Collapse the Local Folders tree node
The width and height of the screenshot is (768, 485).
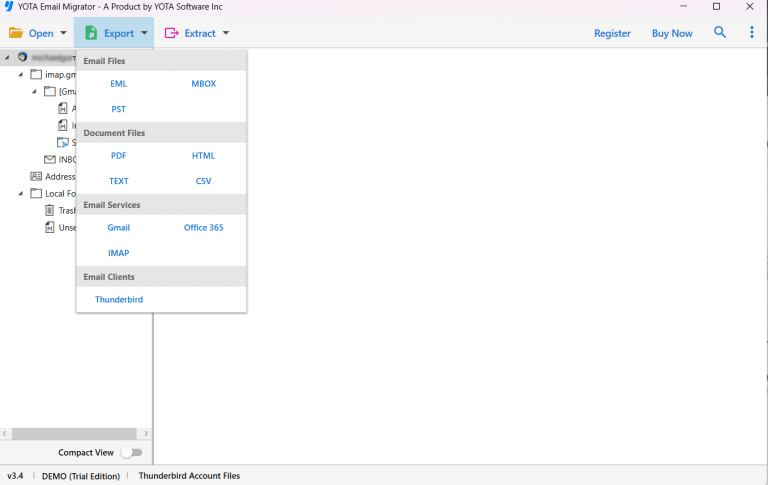21,193
